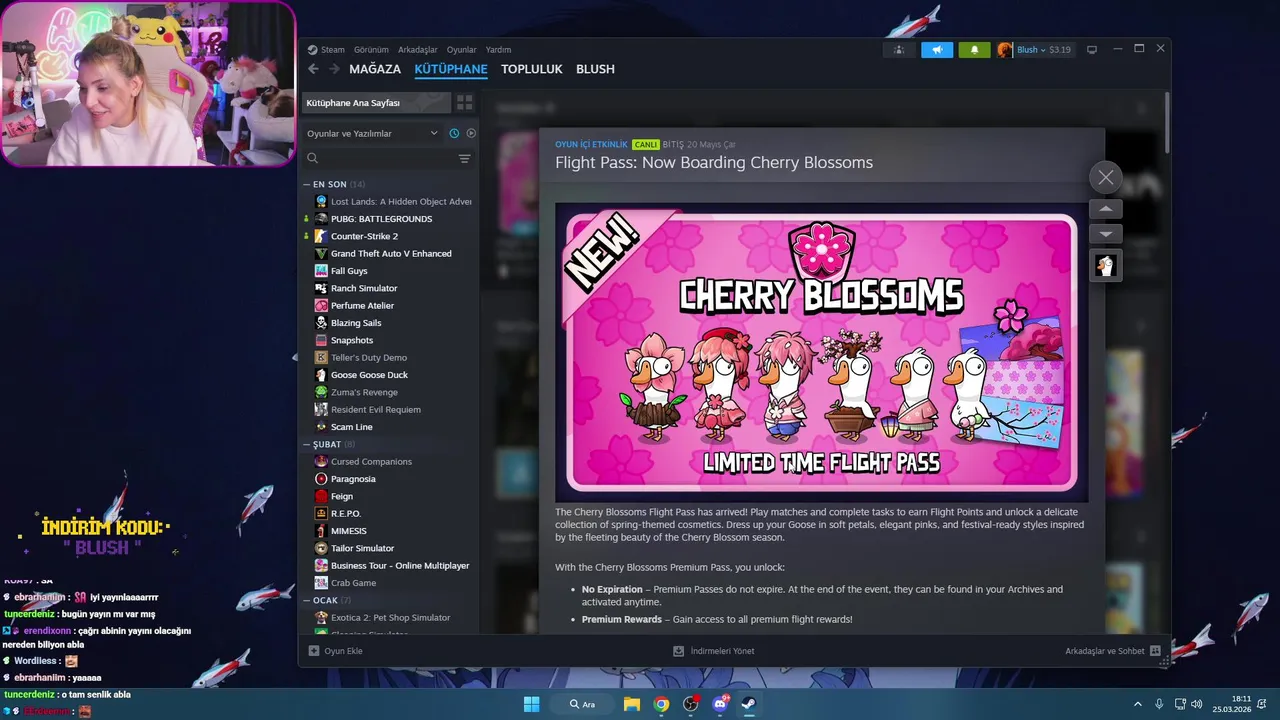1280x720 pixels.
Task: Click the library search field
Action: coord(378,158)
